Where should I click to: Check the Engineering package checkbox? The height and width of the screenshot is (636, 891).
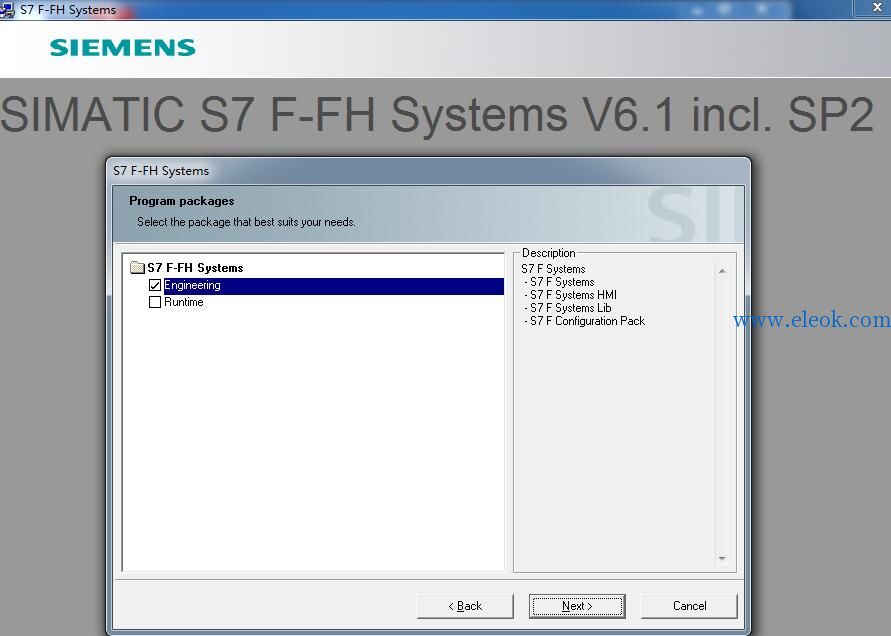pyautogui.click(x=155, y=285)
